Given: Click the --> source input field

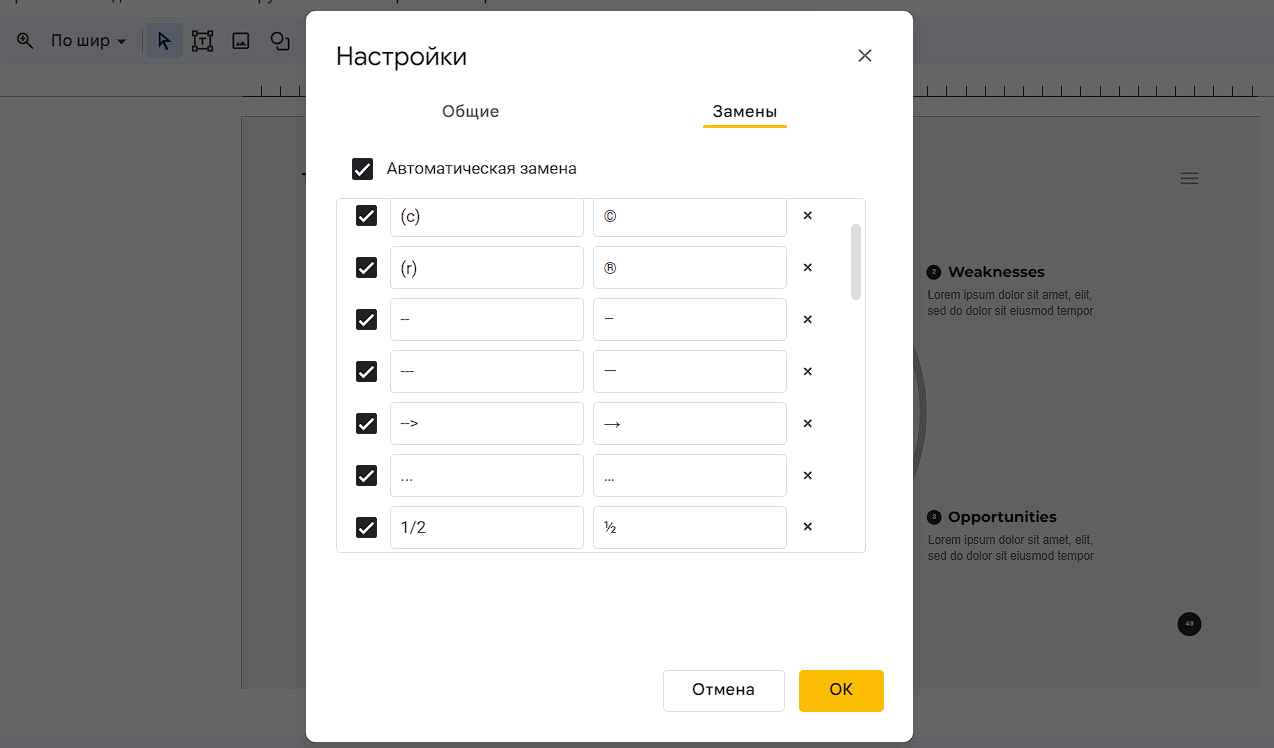Looking at the screenshot, I should pos(487,423).
